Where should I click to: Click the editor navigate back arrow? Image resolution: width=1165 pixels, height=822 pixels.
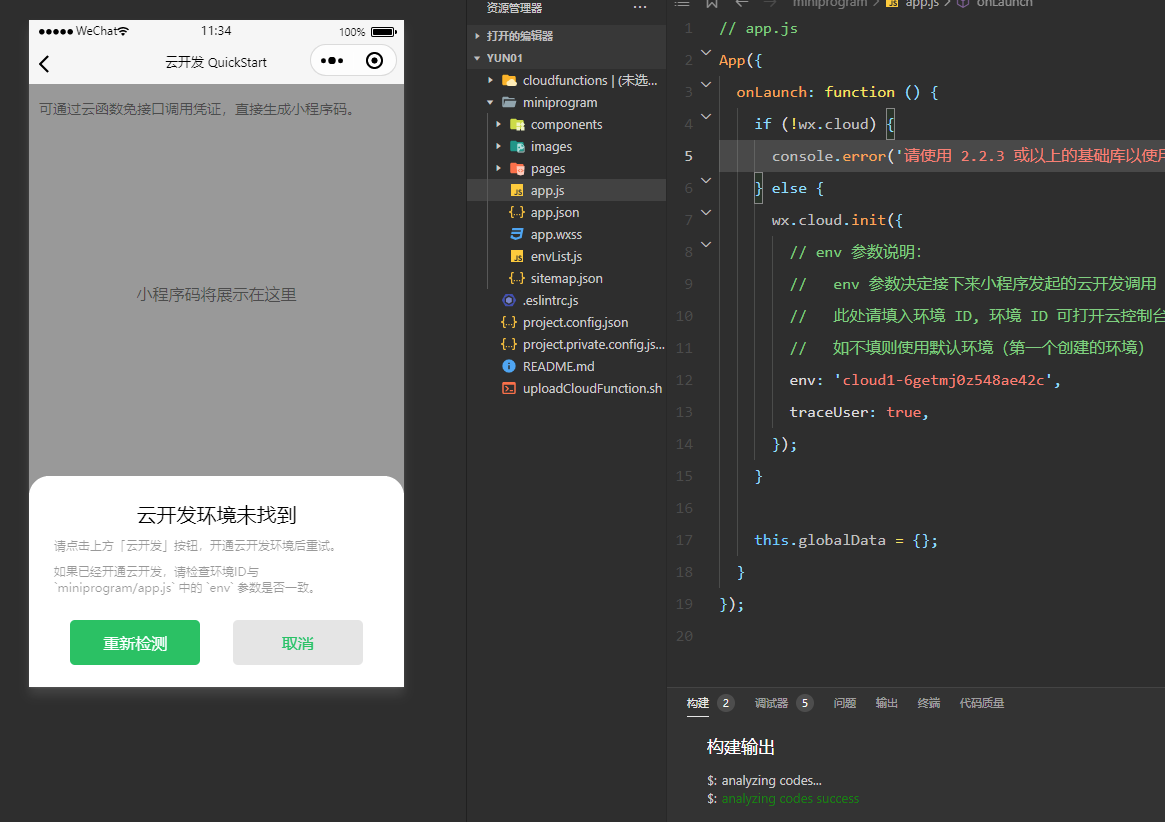coord(741,4)
